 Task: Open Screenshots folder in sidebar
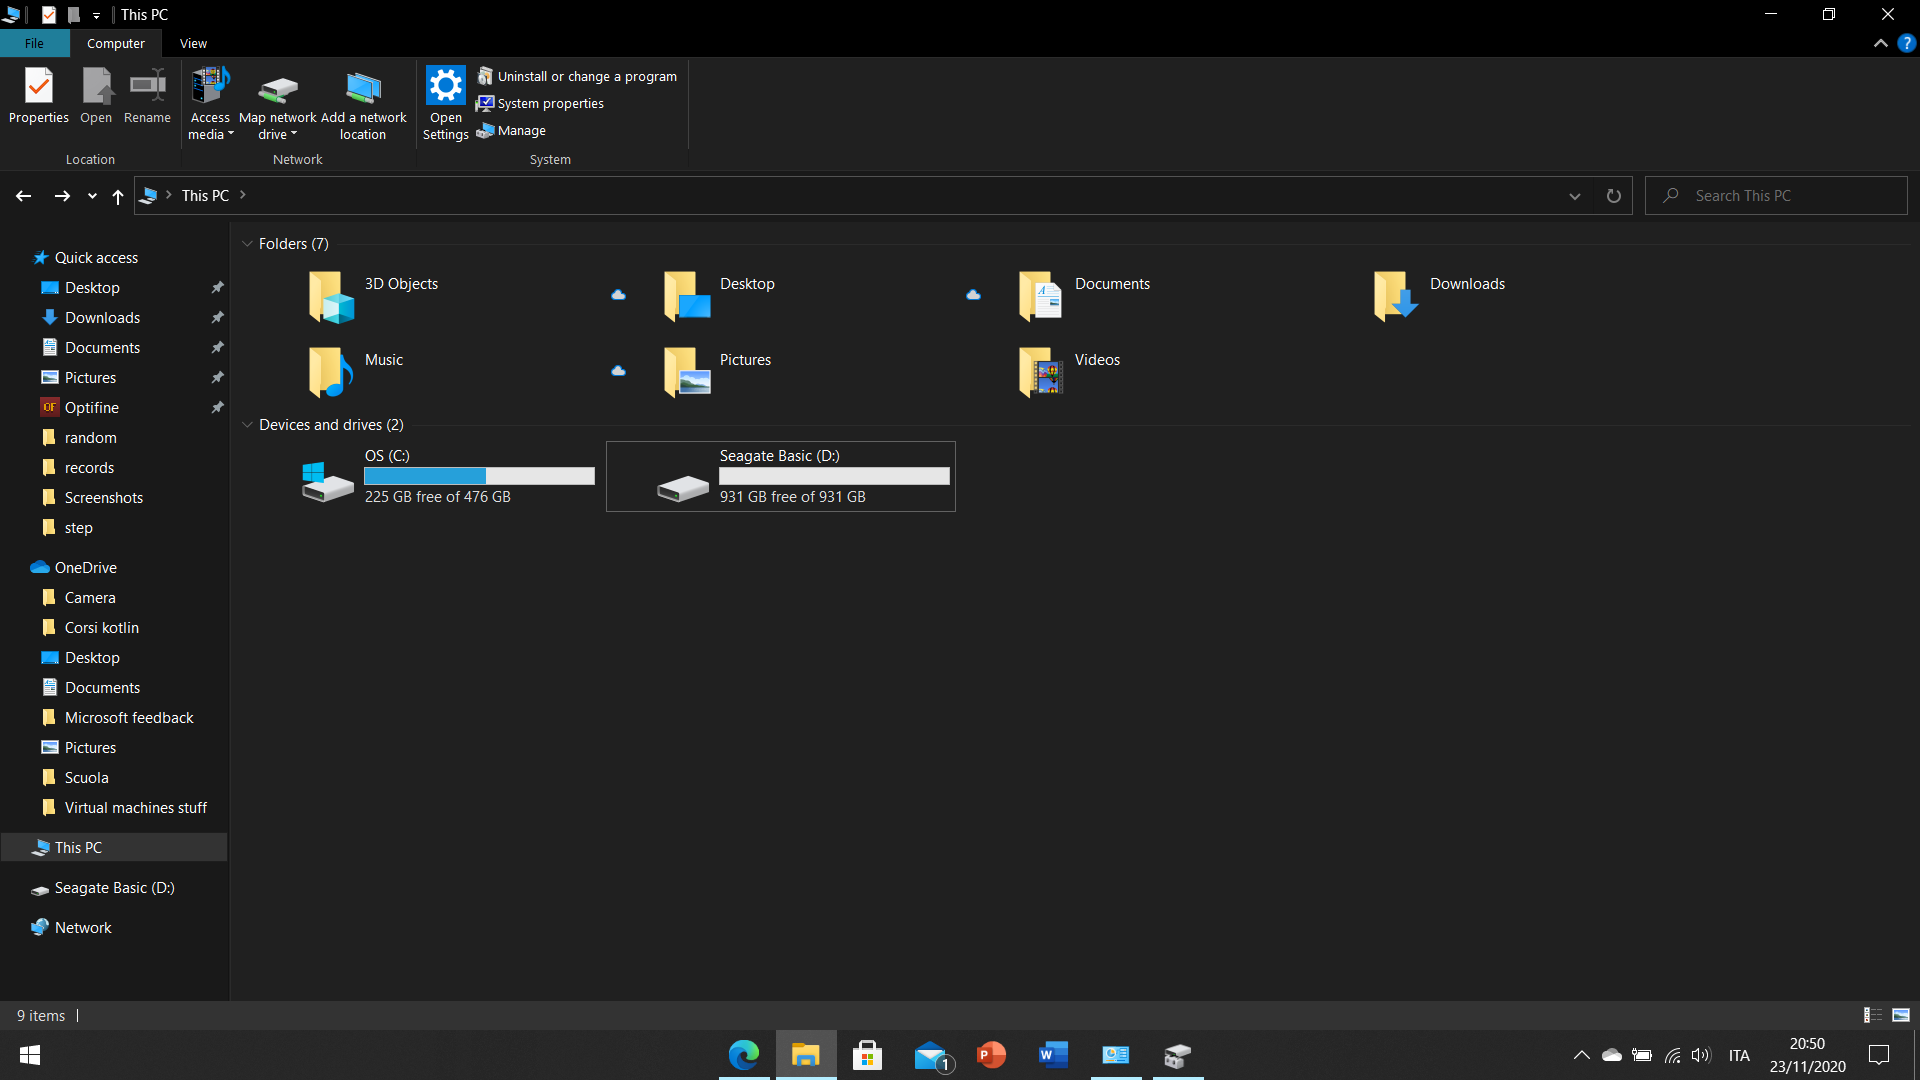pyautogui.click(x=103, y=498)
